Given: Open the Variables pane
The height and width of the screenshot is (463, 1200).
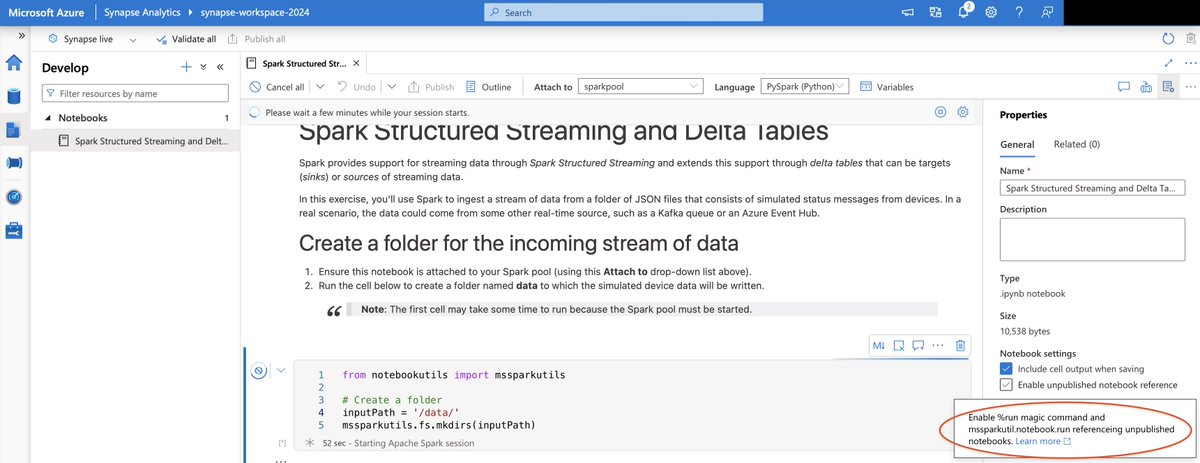Looking at the screenshot, I should [x=886, y=87].
